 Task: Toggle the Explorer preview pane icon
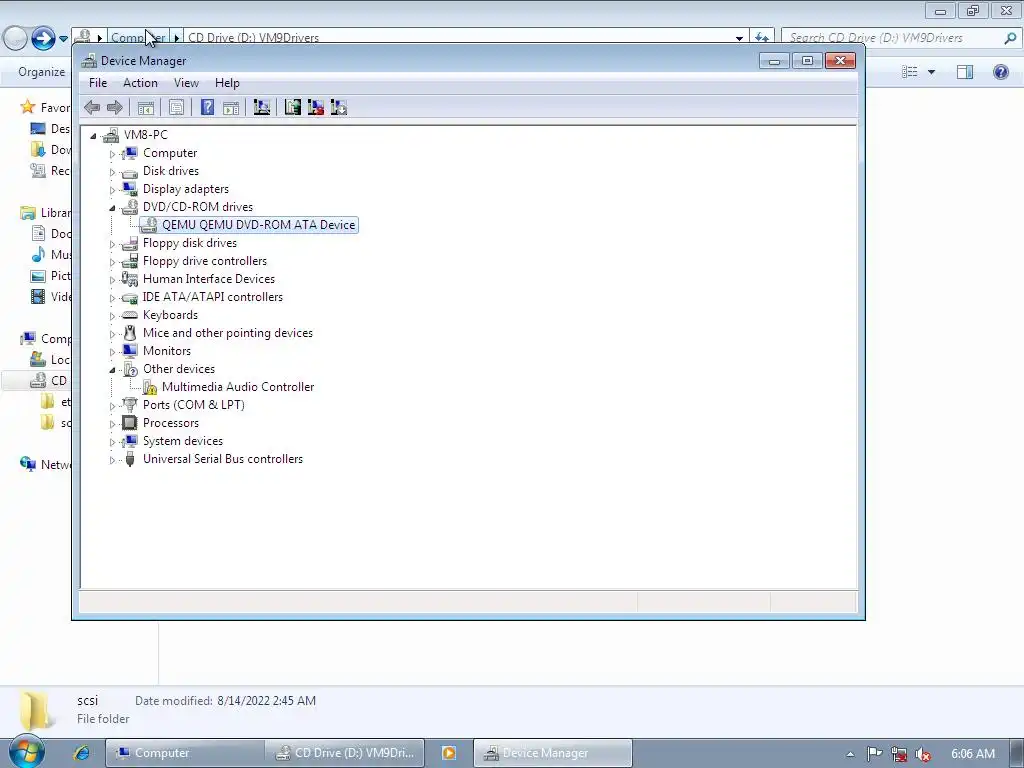[965, 72]
